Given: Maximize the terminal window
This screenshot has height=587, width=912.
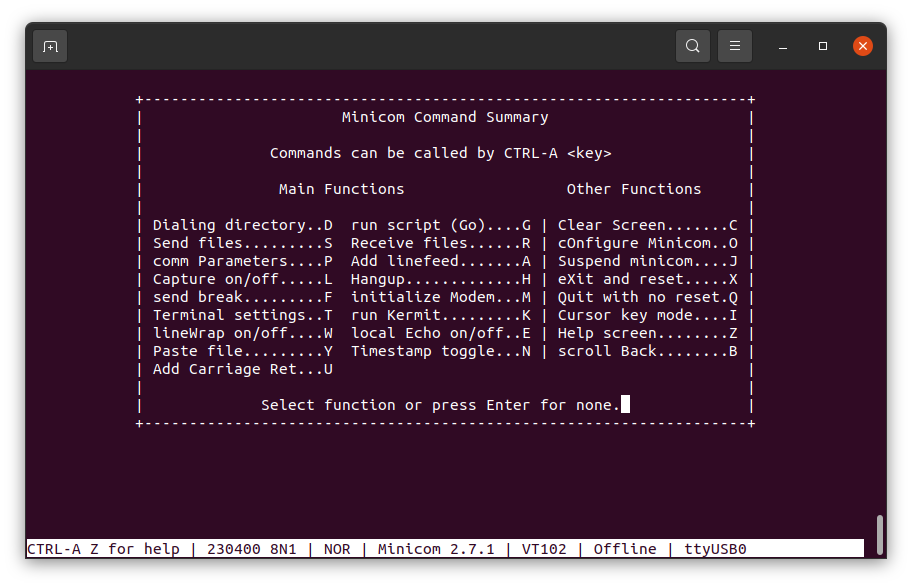Looking at the screenshot, I should [x=822, y=46].
